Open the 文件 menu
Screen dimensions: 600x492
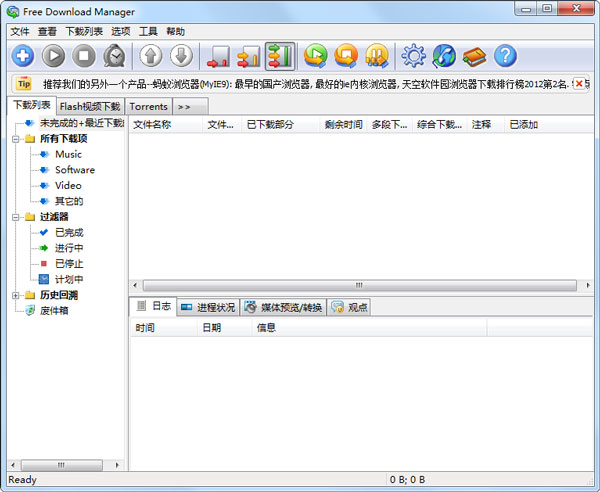20,31
